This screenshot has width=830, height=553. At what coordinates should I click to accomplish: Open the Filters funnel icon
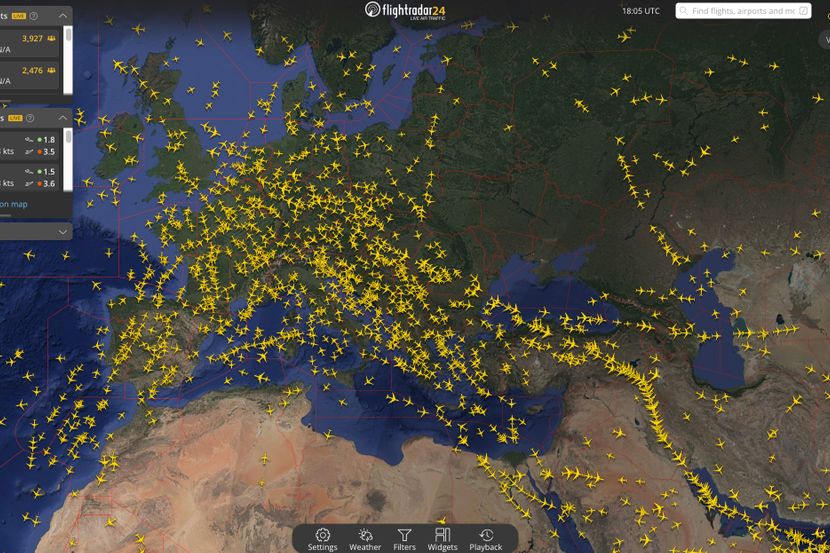click(404, 539)
